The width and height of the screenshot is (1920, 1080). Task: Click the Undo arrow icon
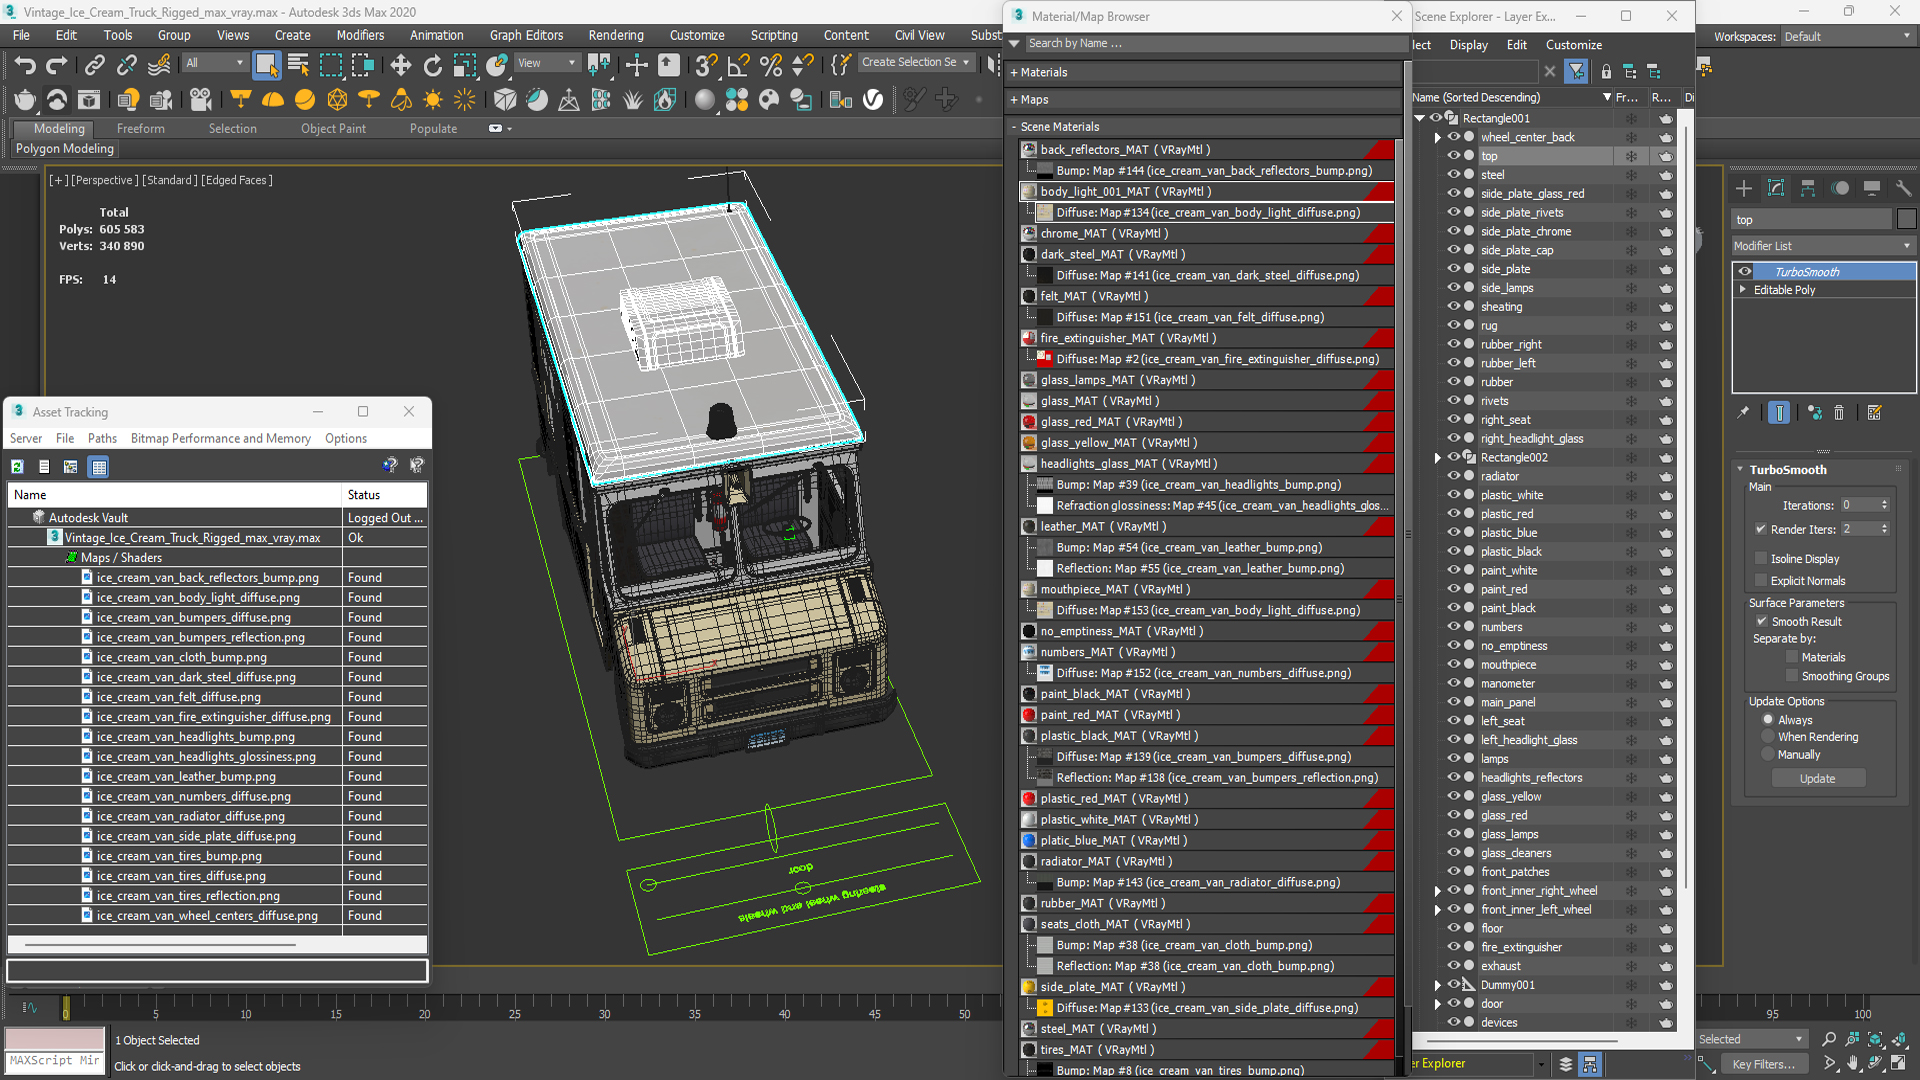point(25,65)
